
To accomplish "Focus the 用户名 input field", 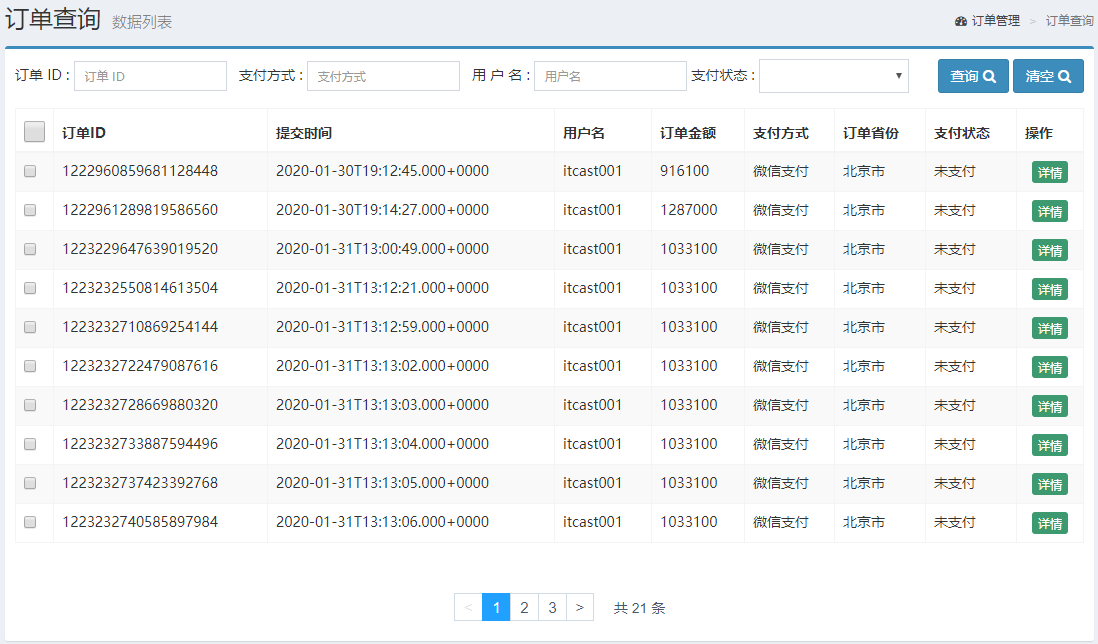I will 610,76.
